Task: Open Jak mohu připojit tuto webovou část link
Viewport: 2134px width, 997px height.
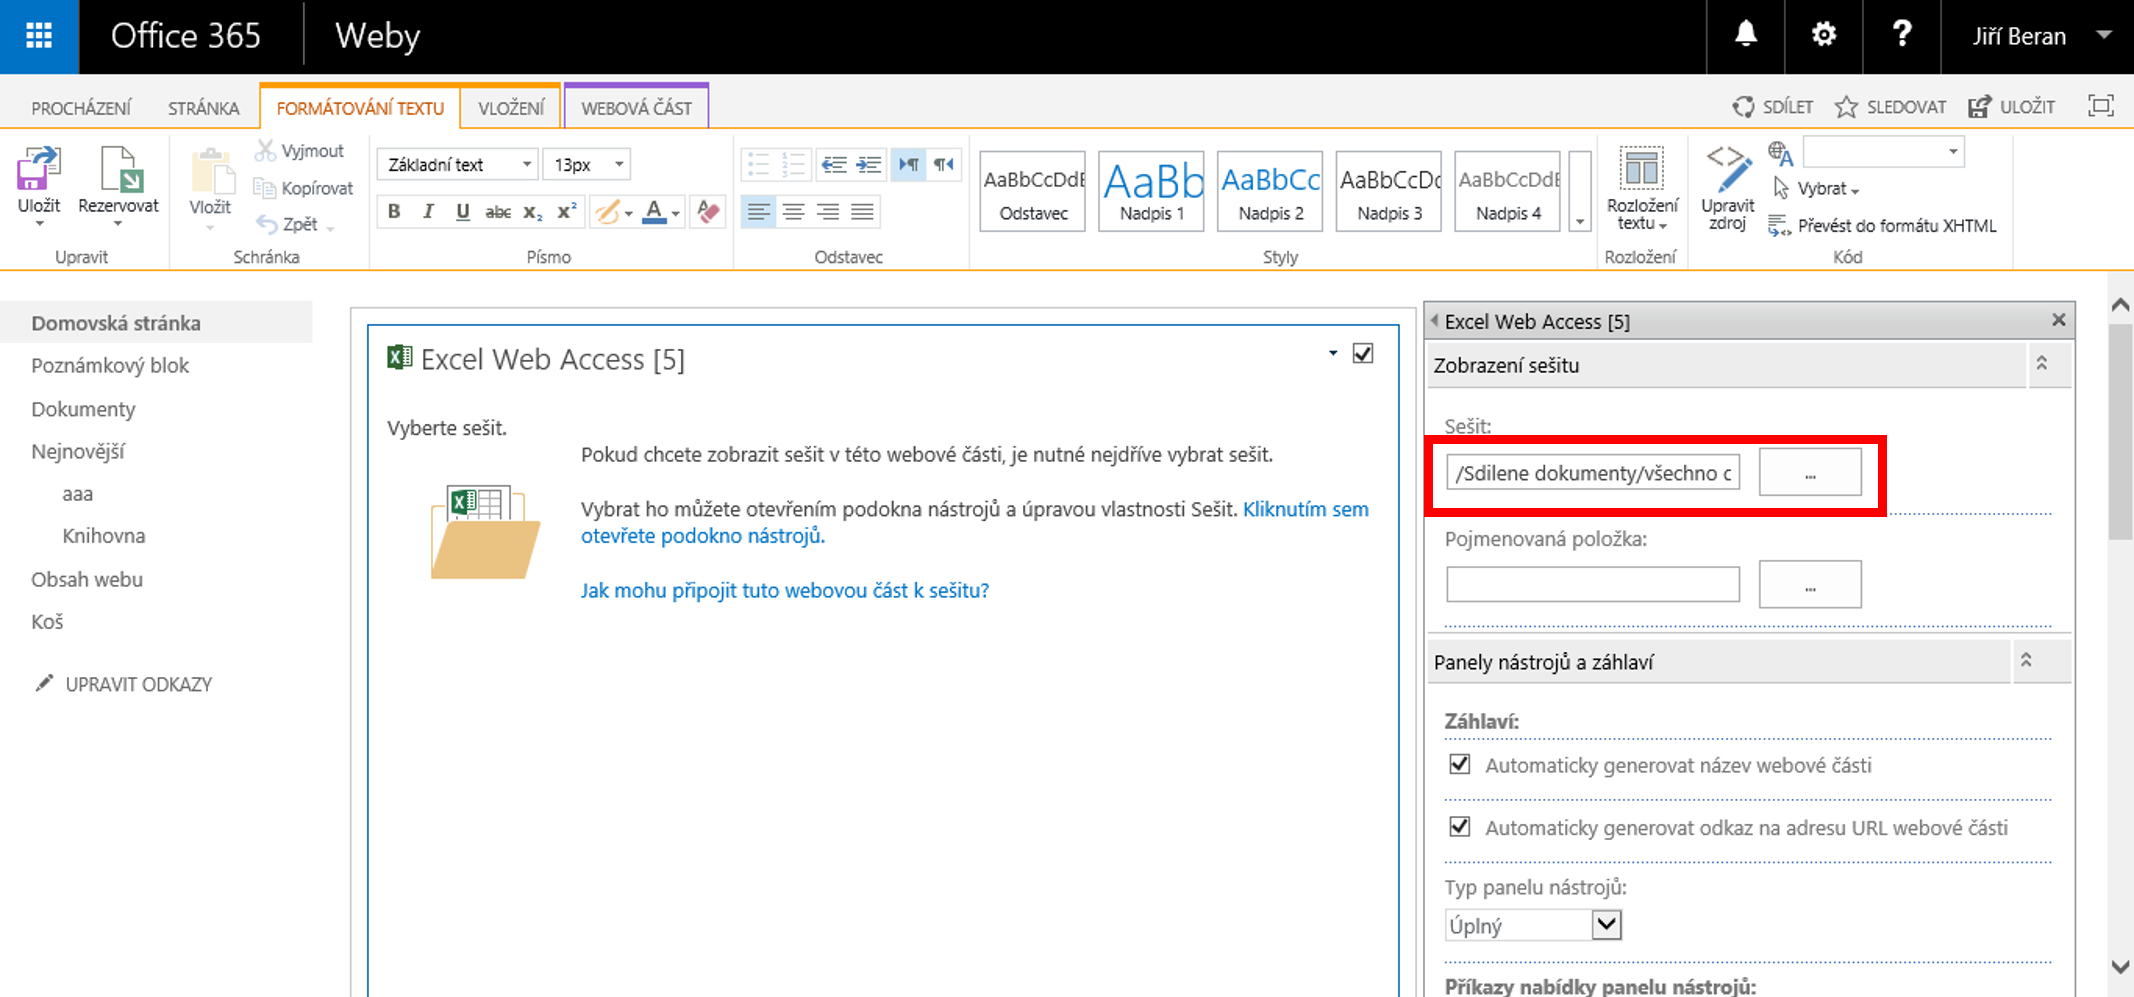Action: coord(785,590)
